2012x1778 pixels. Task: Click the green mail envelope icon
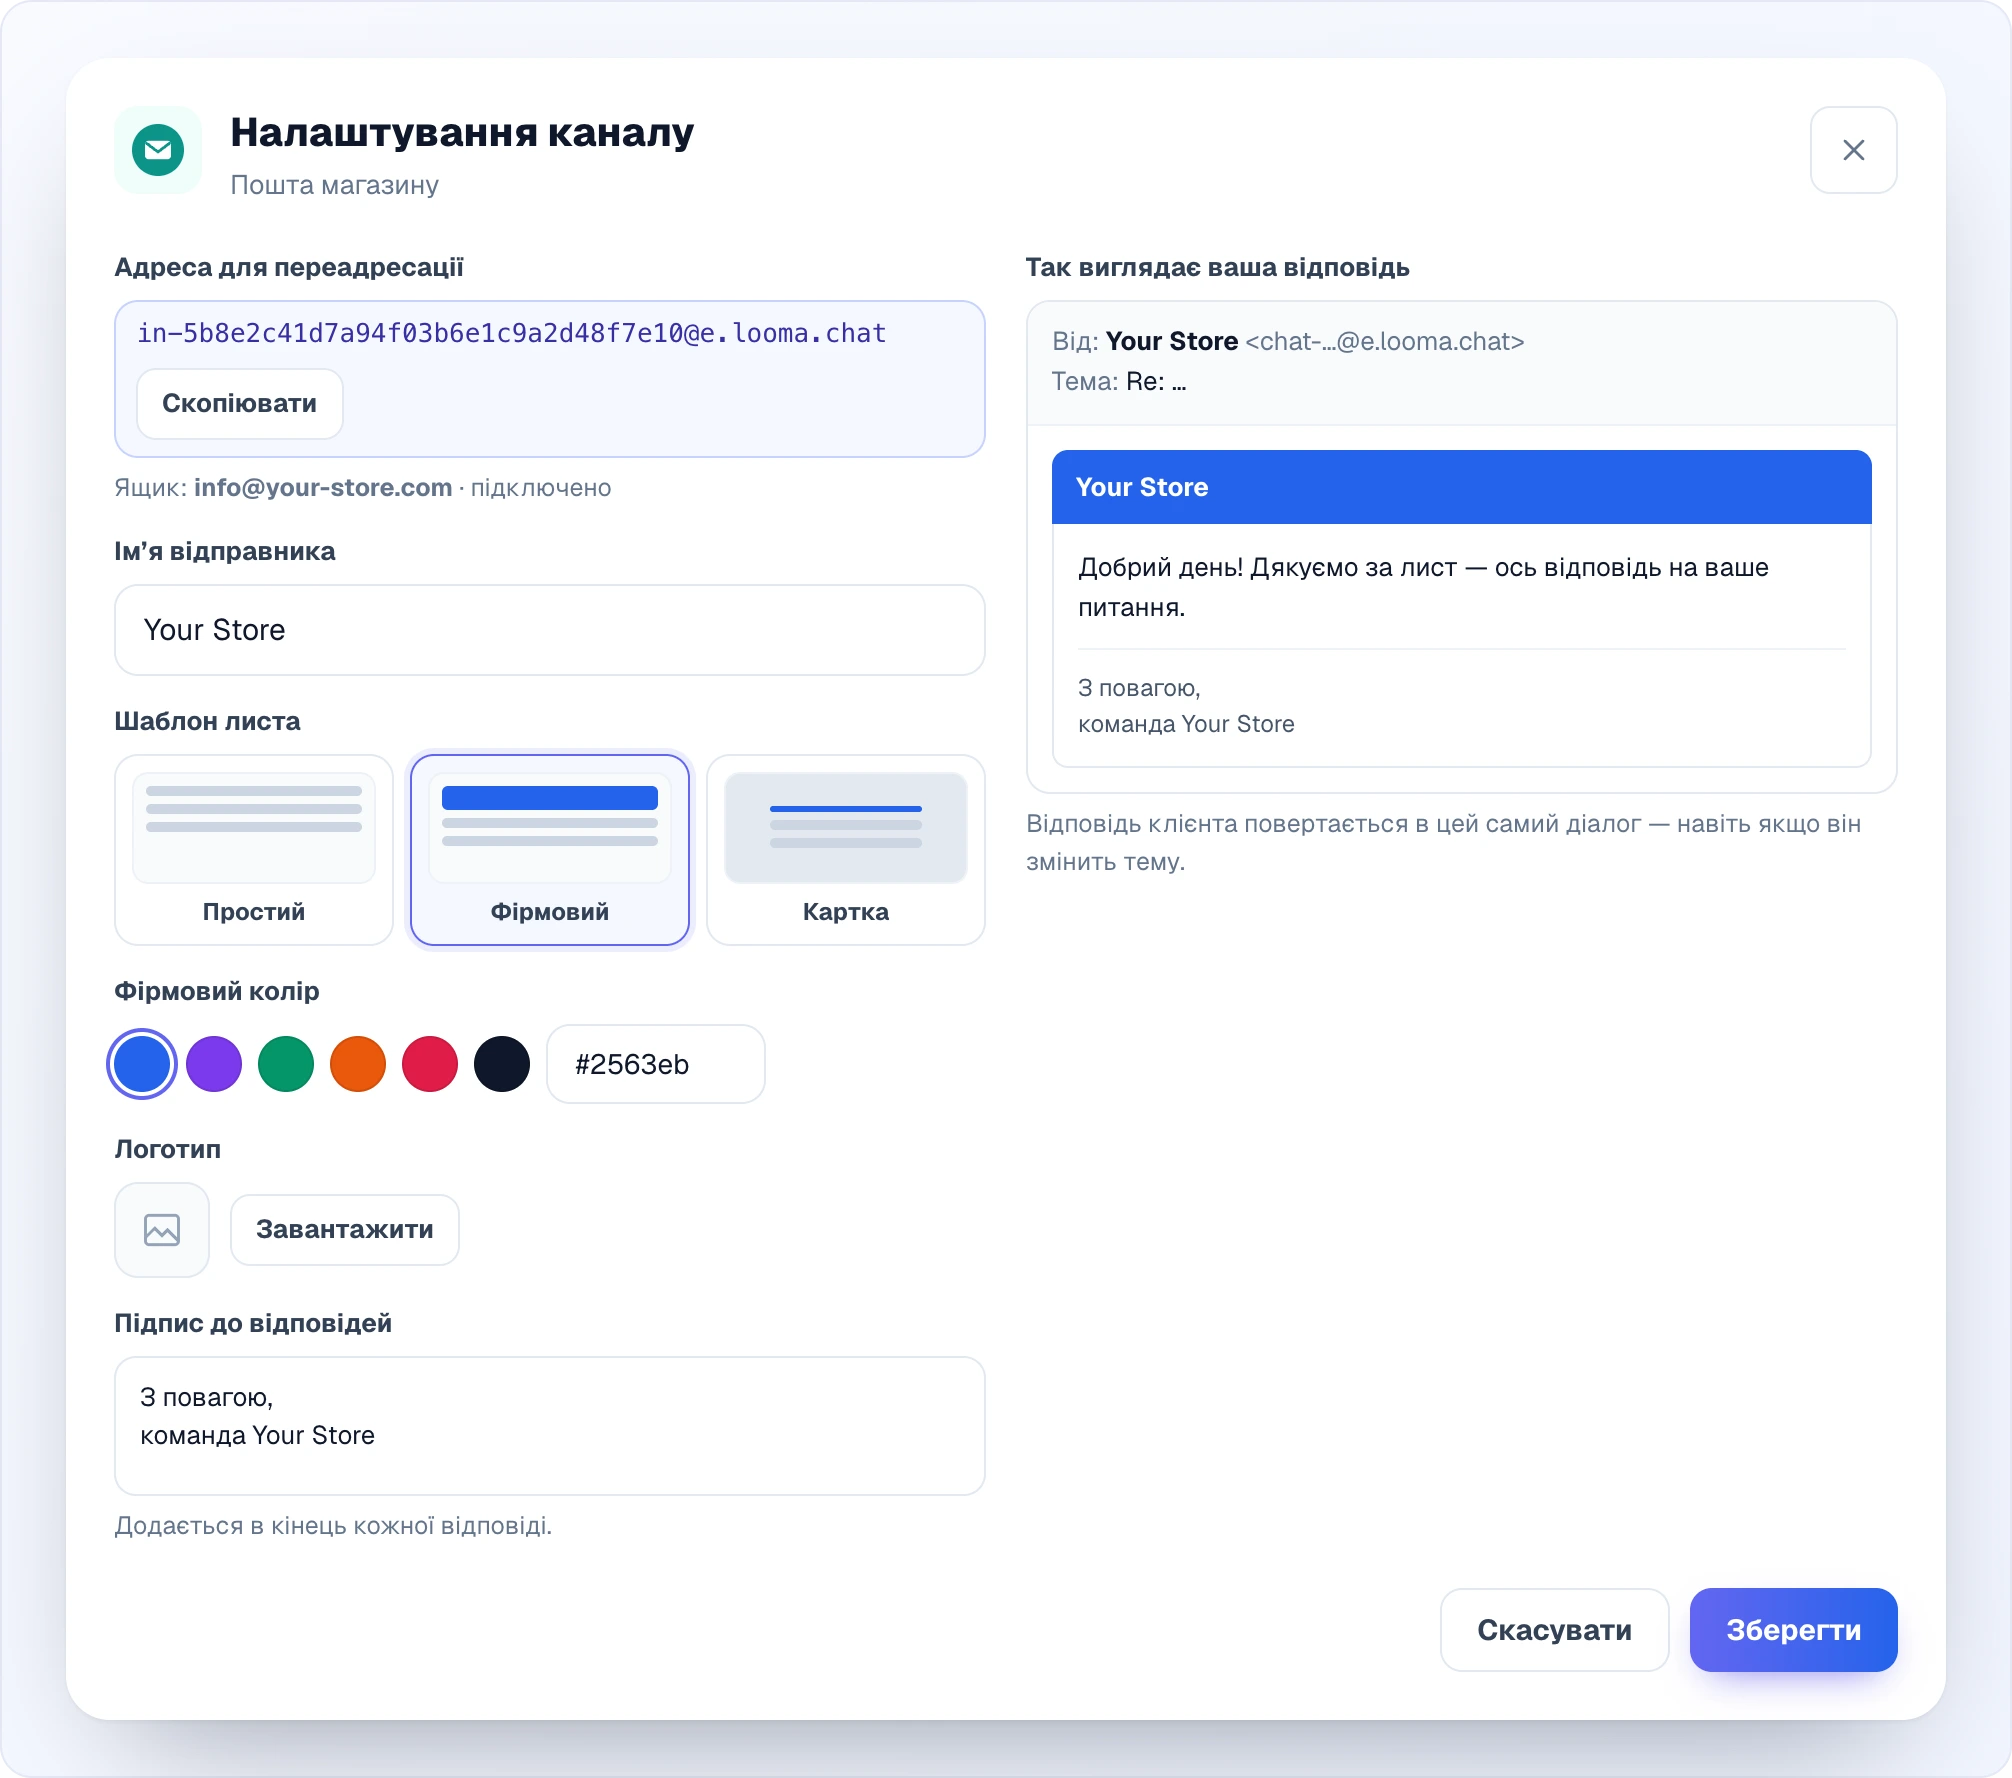coord(158,150)
